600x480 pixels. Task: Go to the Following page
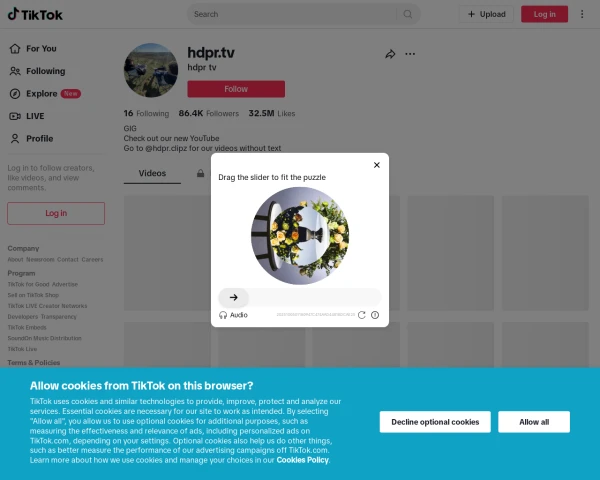click(x=38, y=71)
